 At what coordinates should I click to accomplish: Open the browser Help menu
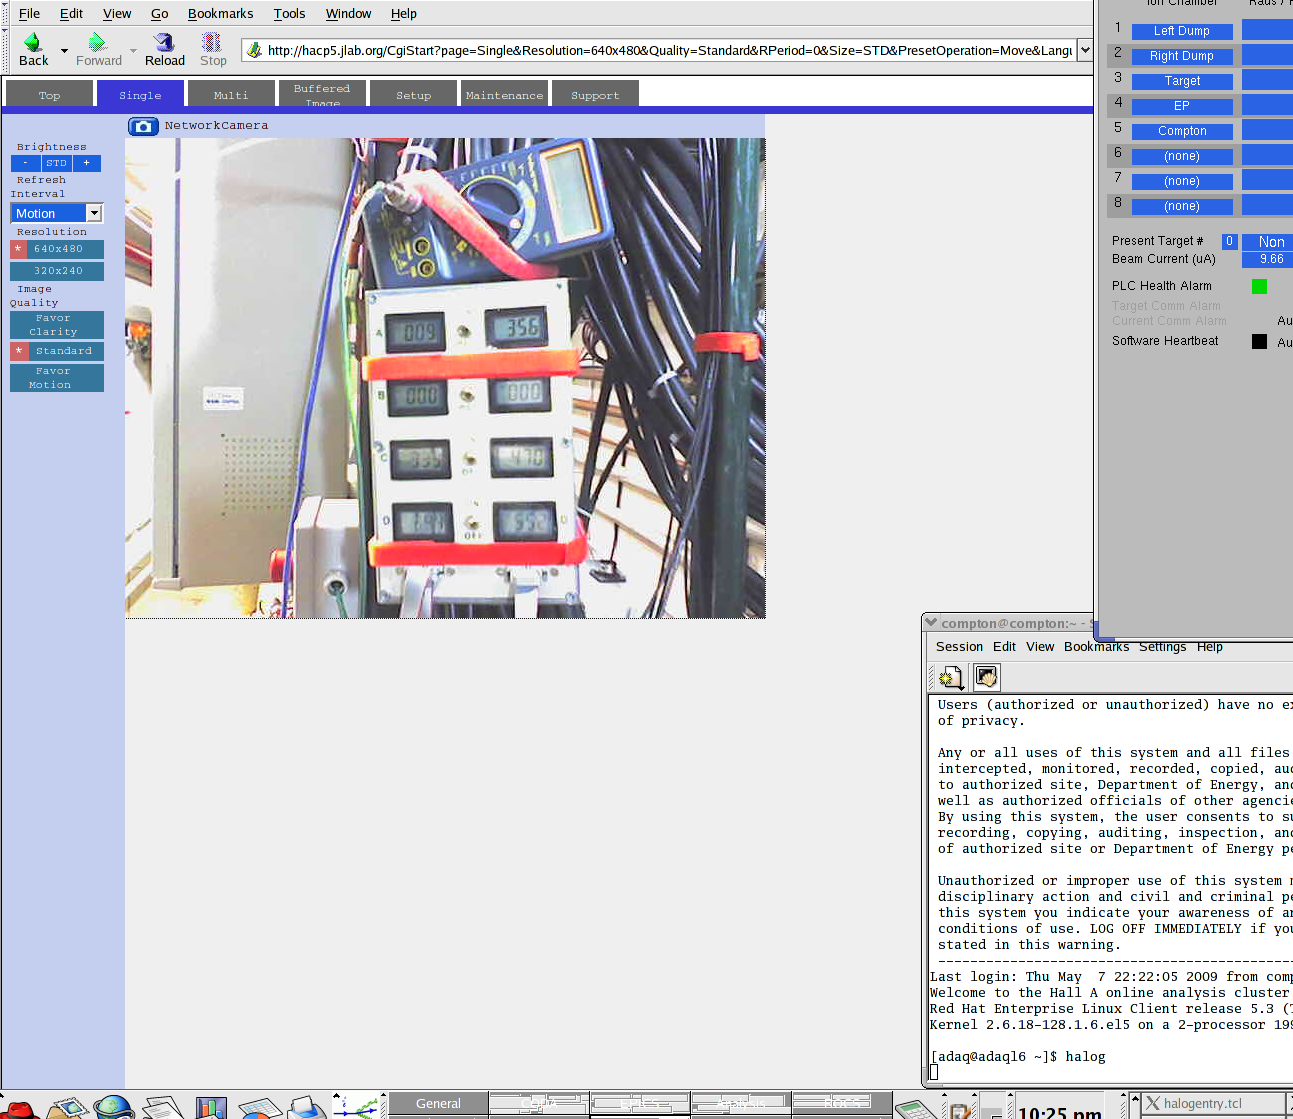403,14
